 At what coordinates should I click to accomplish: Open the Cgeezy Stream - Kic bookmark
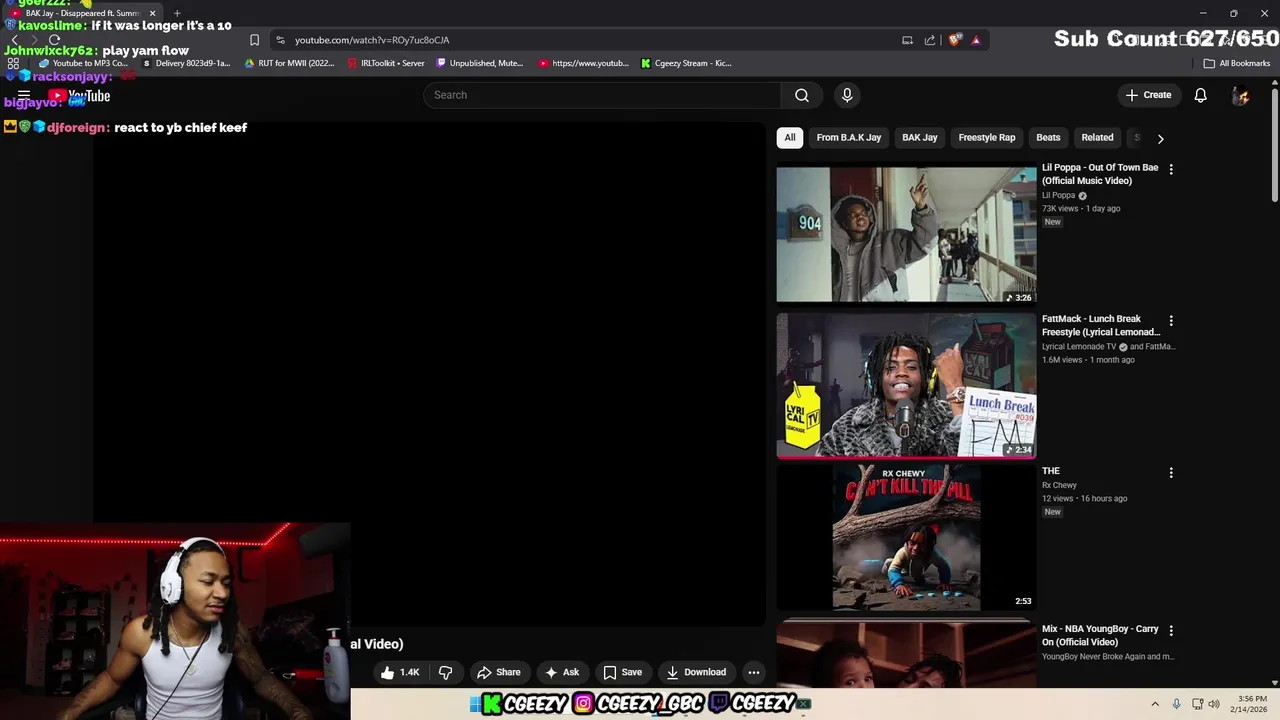[686, 63]
